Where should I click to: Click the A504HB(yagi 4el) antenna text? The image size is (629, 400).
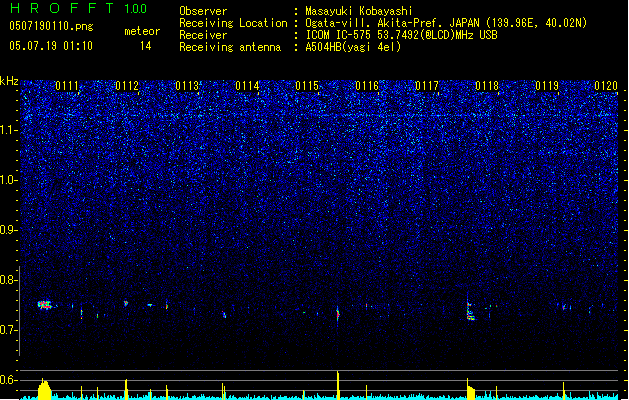coord(353,47)
